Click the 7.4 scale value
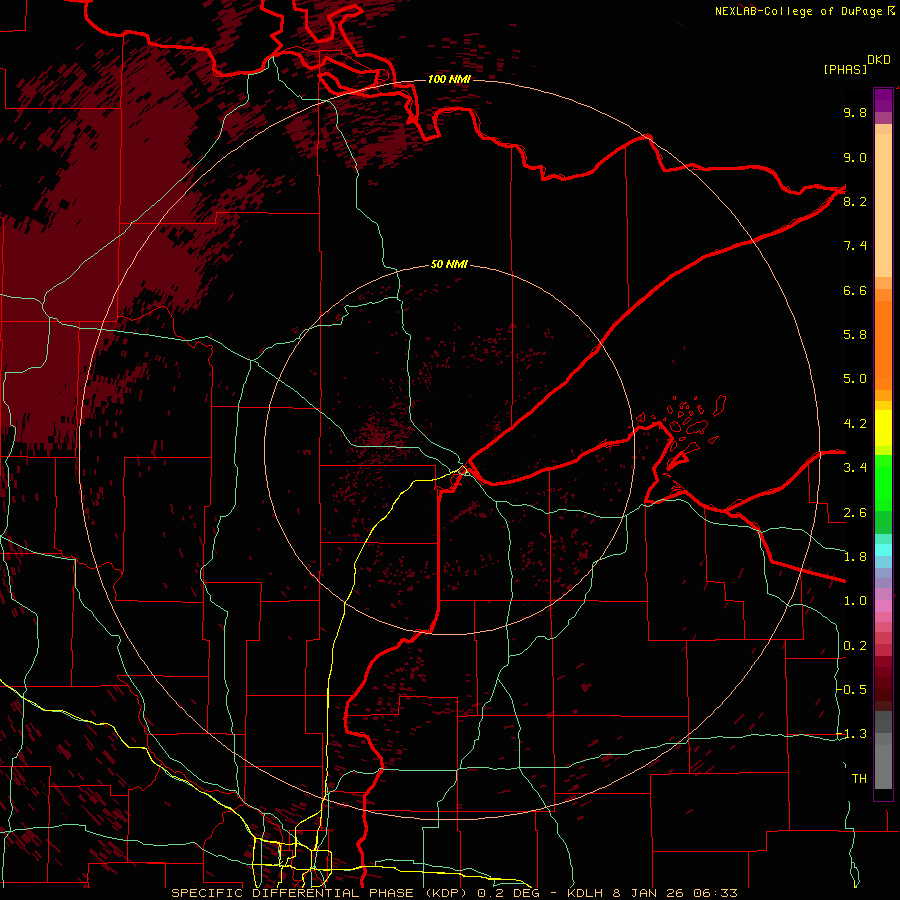The image size is (900, 900). click(855, 246)
